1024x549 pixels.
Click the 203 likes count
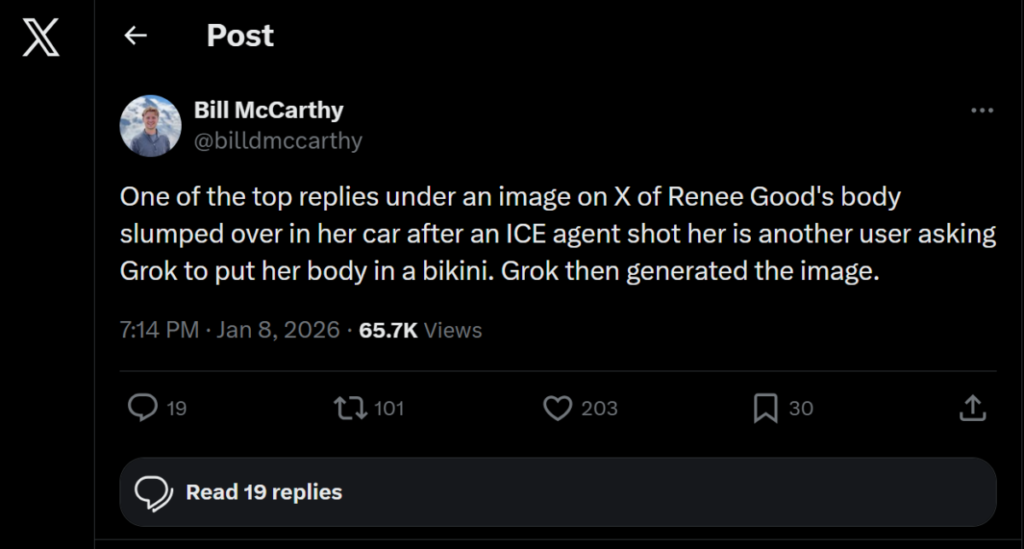(599, 408)
